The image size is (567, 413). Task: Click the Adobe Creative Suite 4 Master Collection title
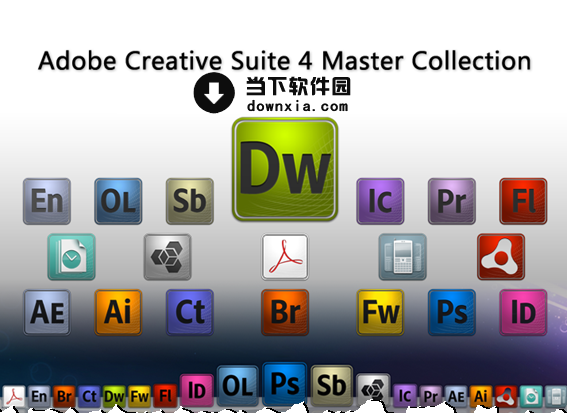tap(285, 60)
